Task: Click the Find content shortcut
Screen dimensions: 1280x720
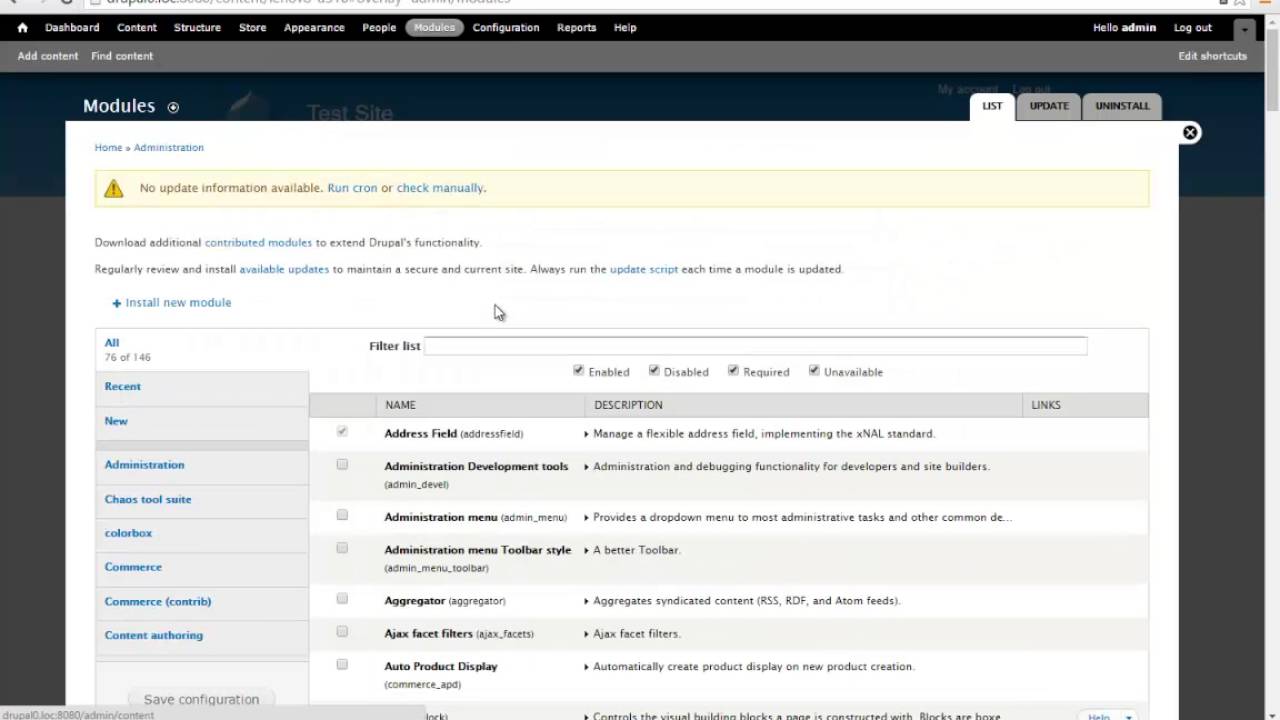Action: click(122, 56)
